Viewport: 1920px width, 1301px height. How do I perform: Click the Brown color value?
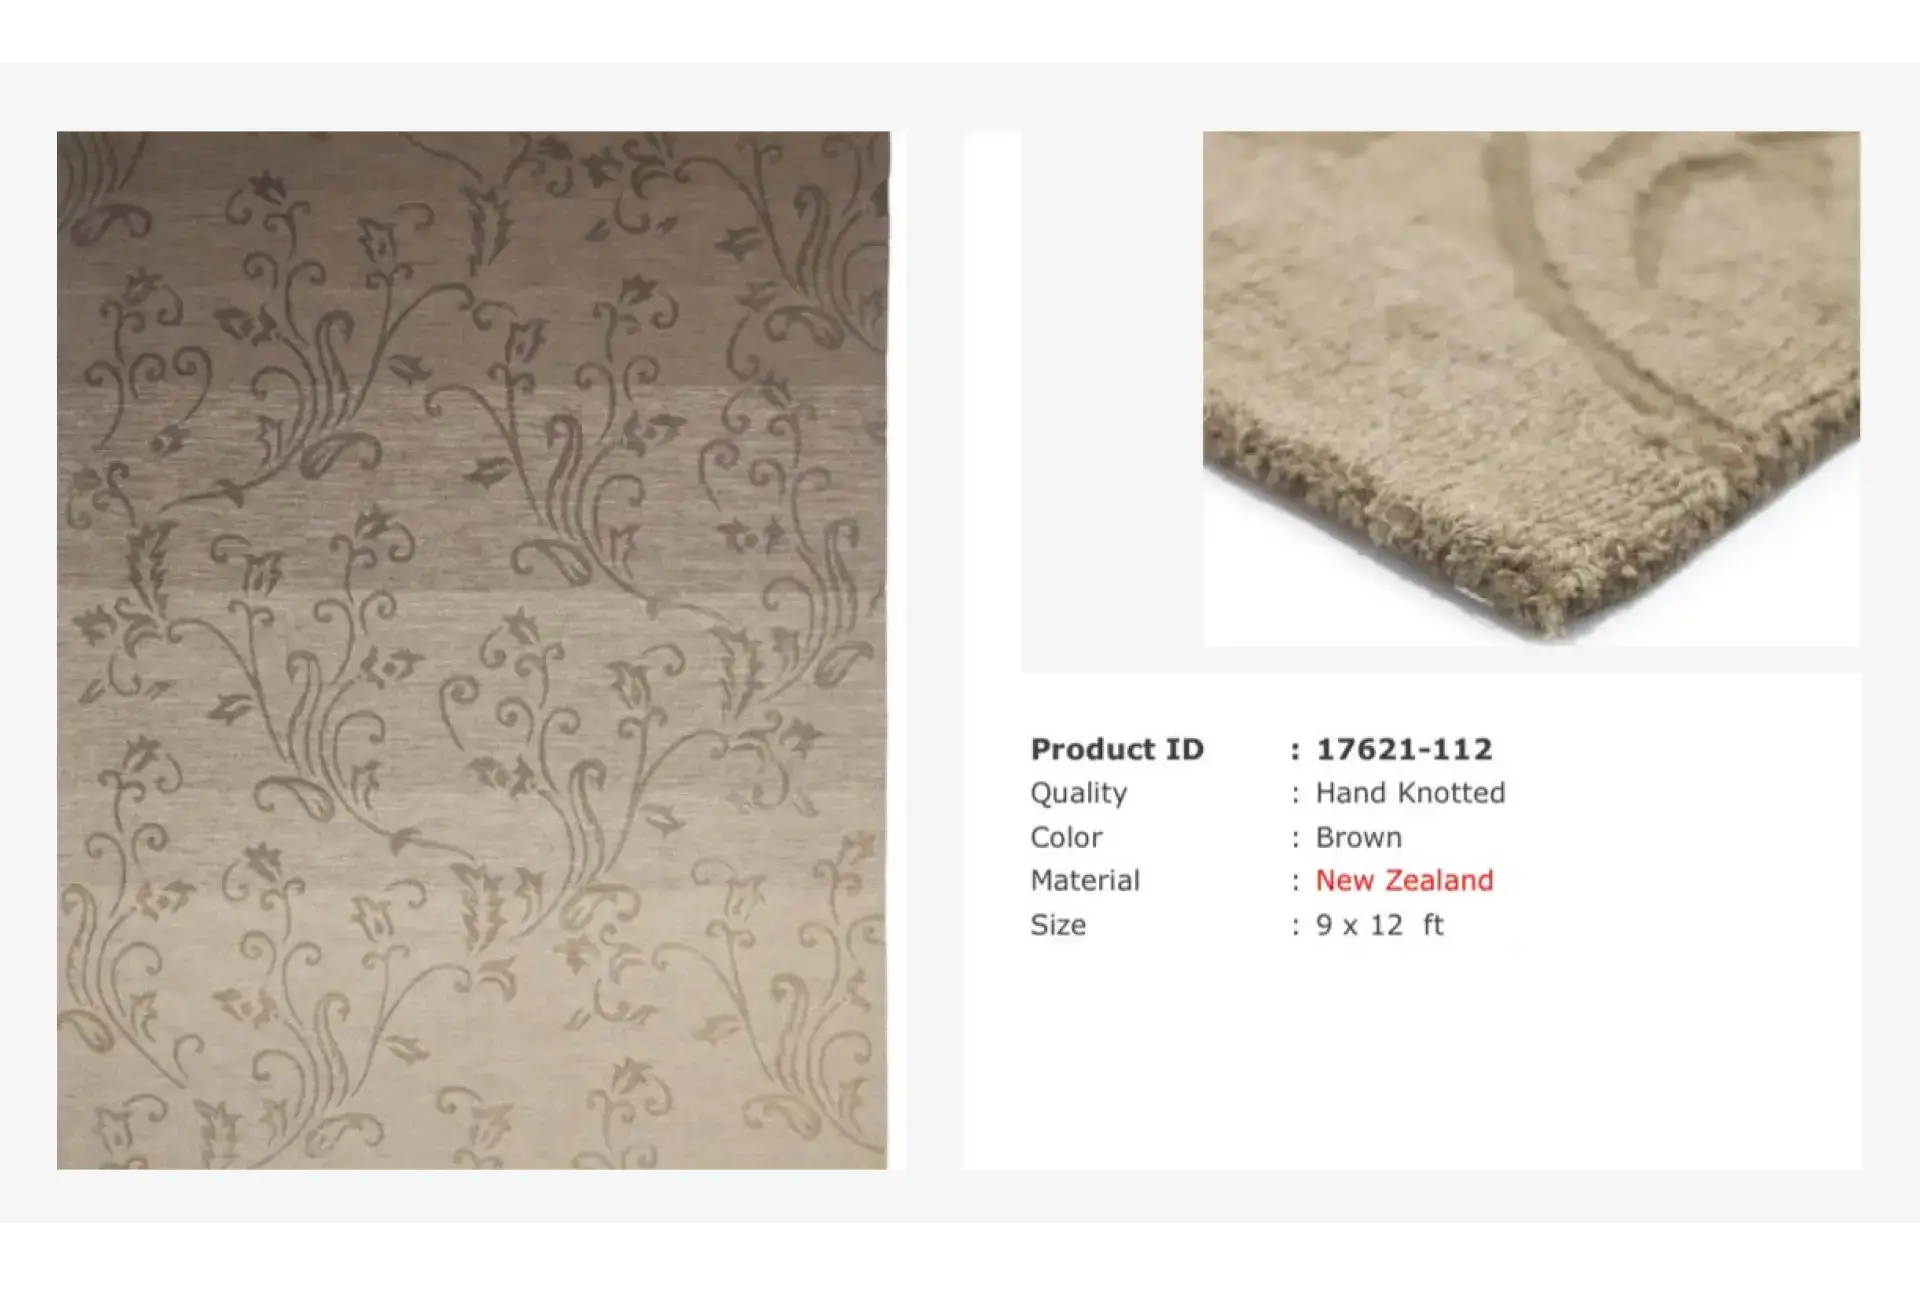(x=1358, y=837)
